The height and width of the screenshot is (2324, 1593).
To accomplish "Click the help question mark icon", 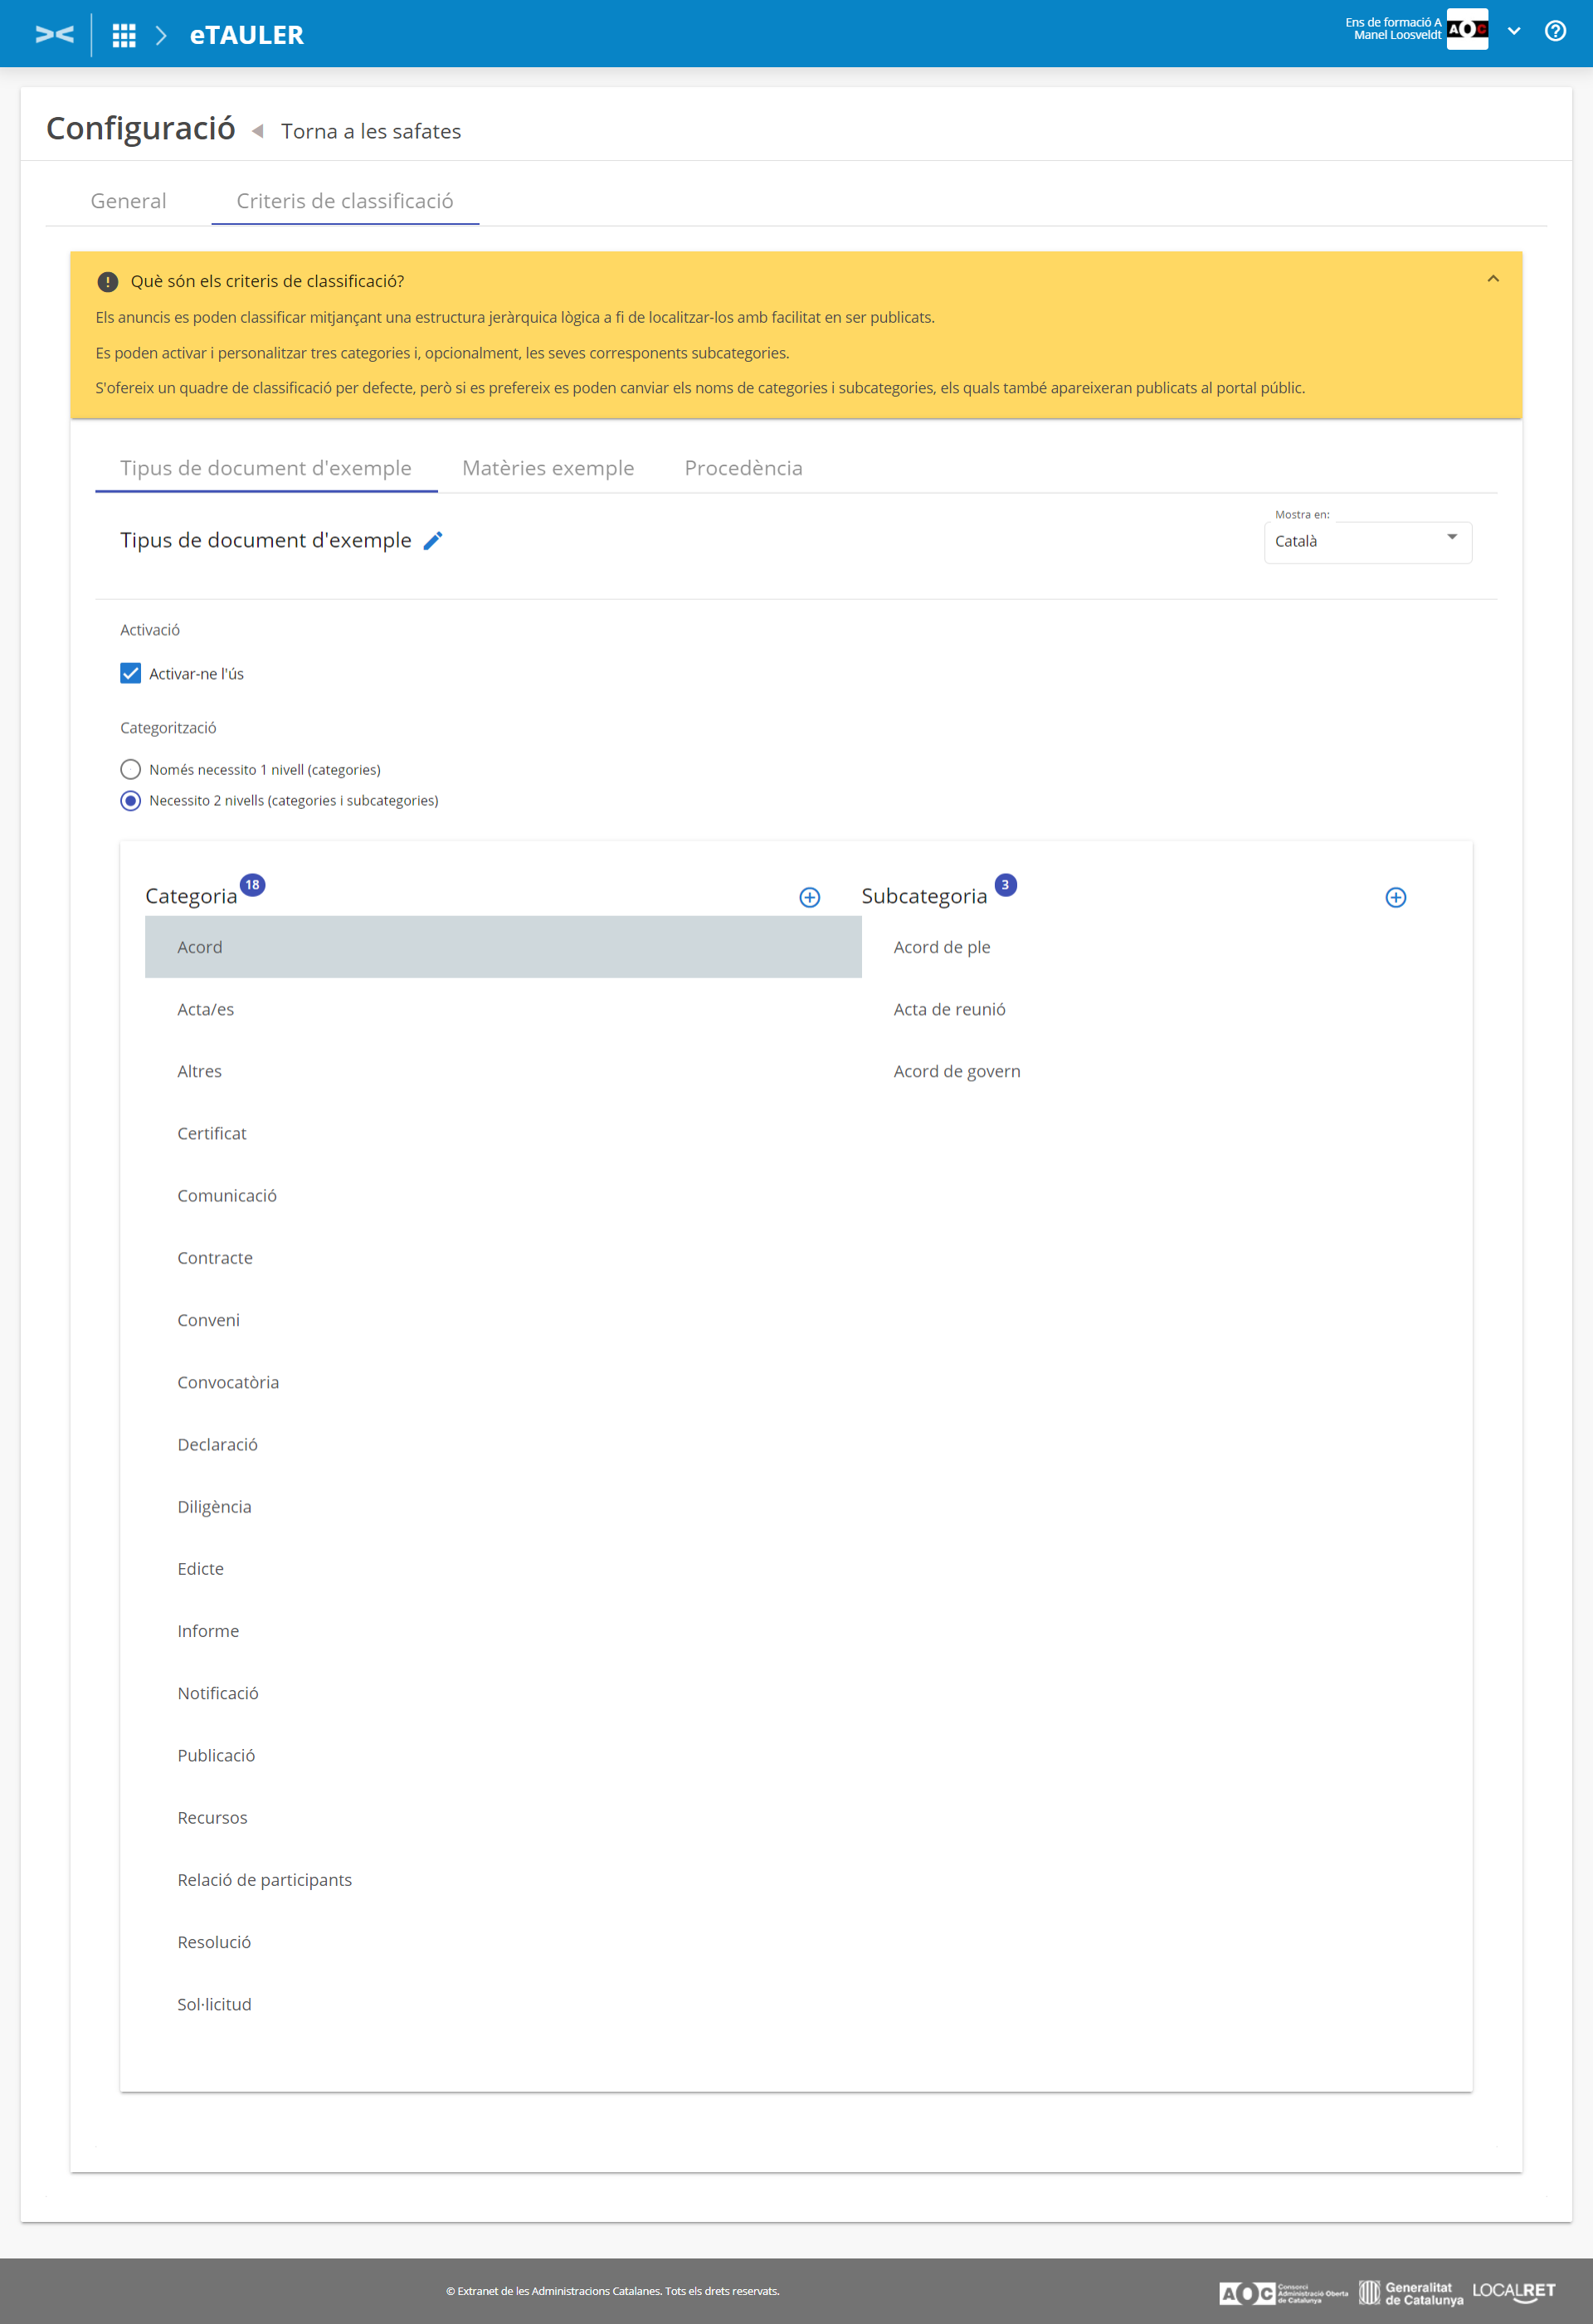I will click(1555, 31).
